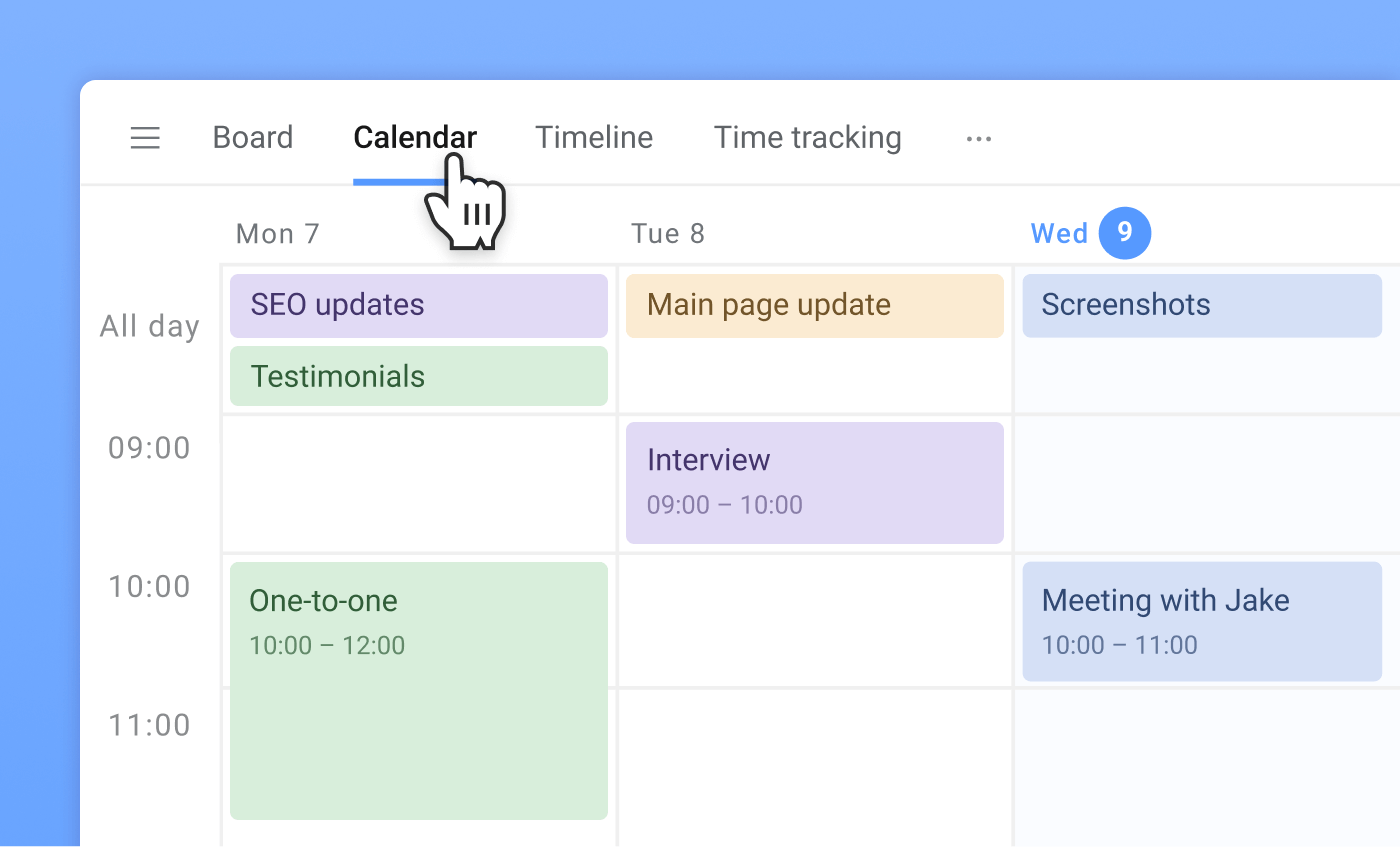Open the Testimonials all-day event
The image size is (1400, 847).
[418, 376]
